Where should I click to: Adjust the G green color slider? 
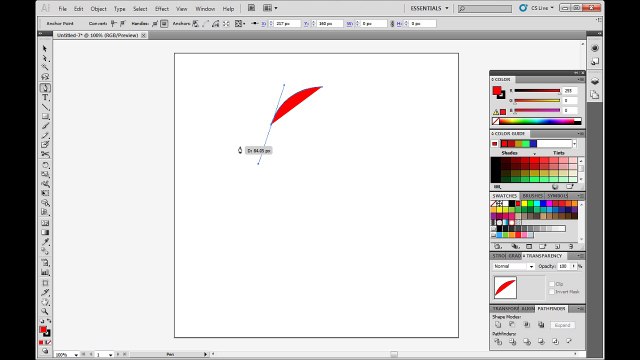point(537,100)
